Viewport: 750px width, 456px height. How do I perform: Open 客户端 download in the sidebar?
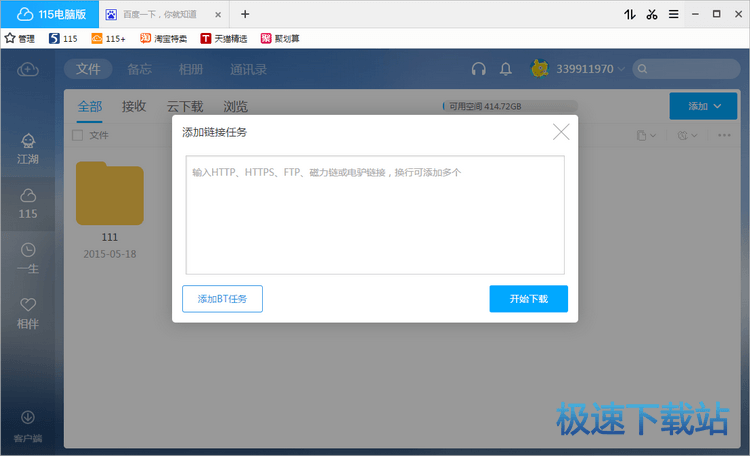[28, 426]
